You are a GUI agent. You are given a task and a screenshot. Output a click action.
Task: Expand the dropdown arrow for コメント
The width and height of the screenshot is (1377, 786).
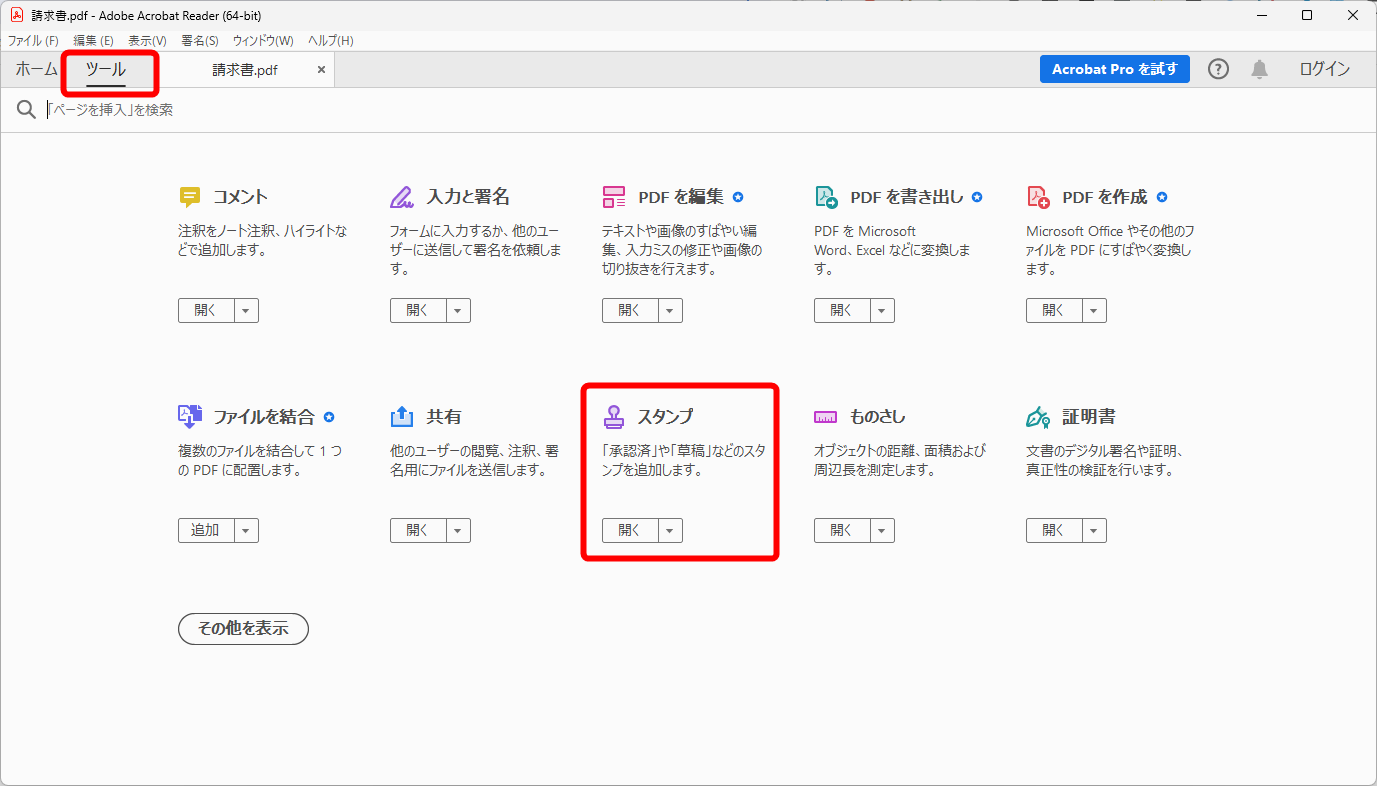coord(247,311)
